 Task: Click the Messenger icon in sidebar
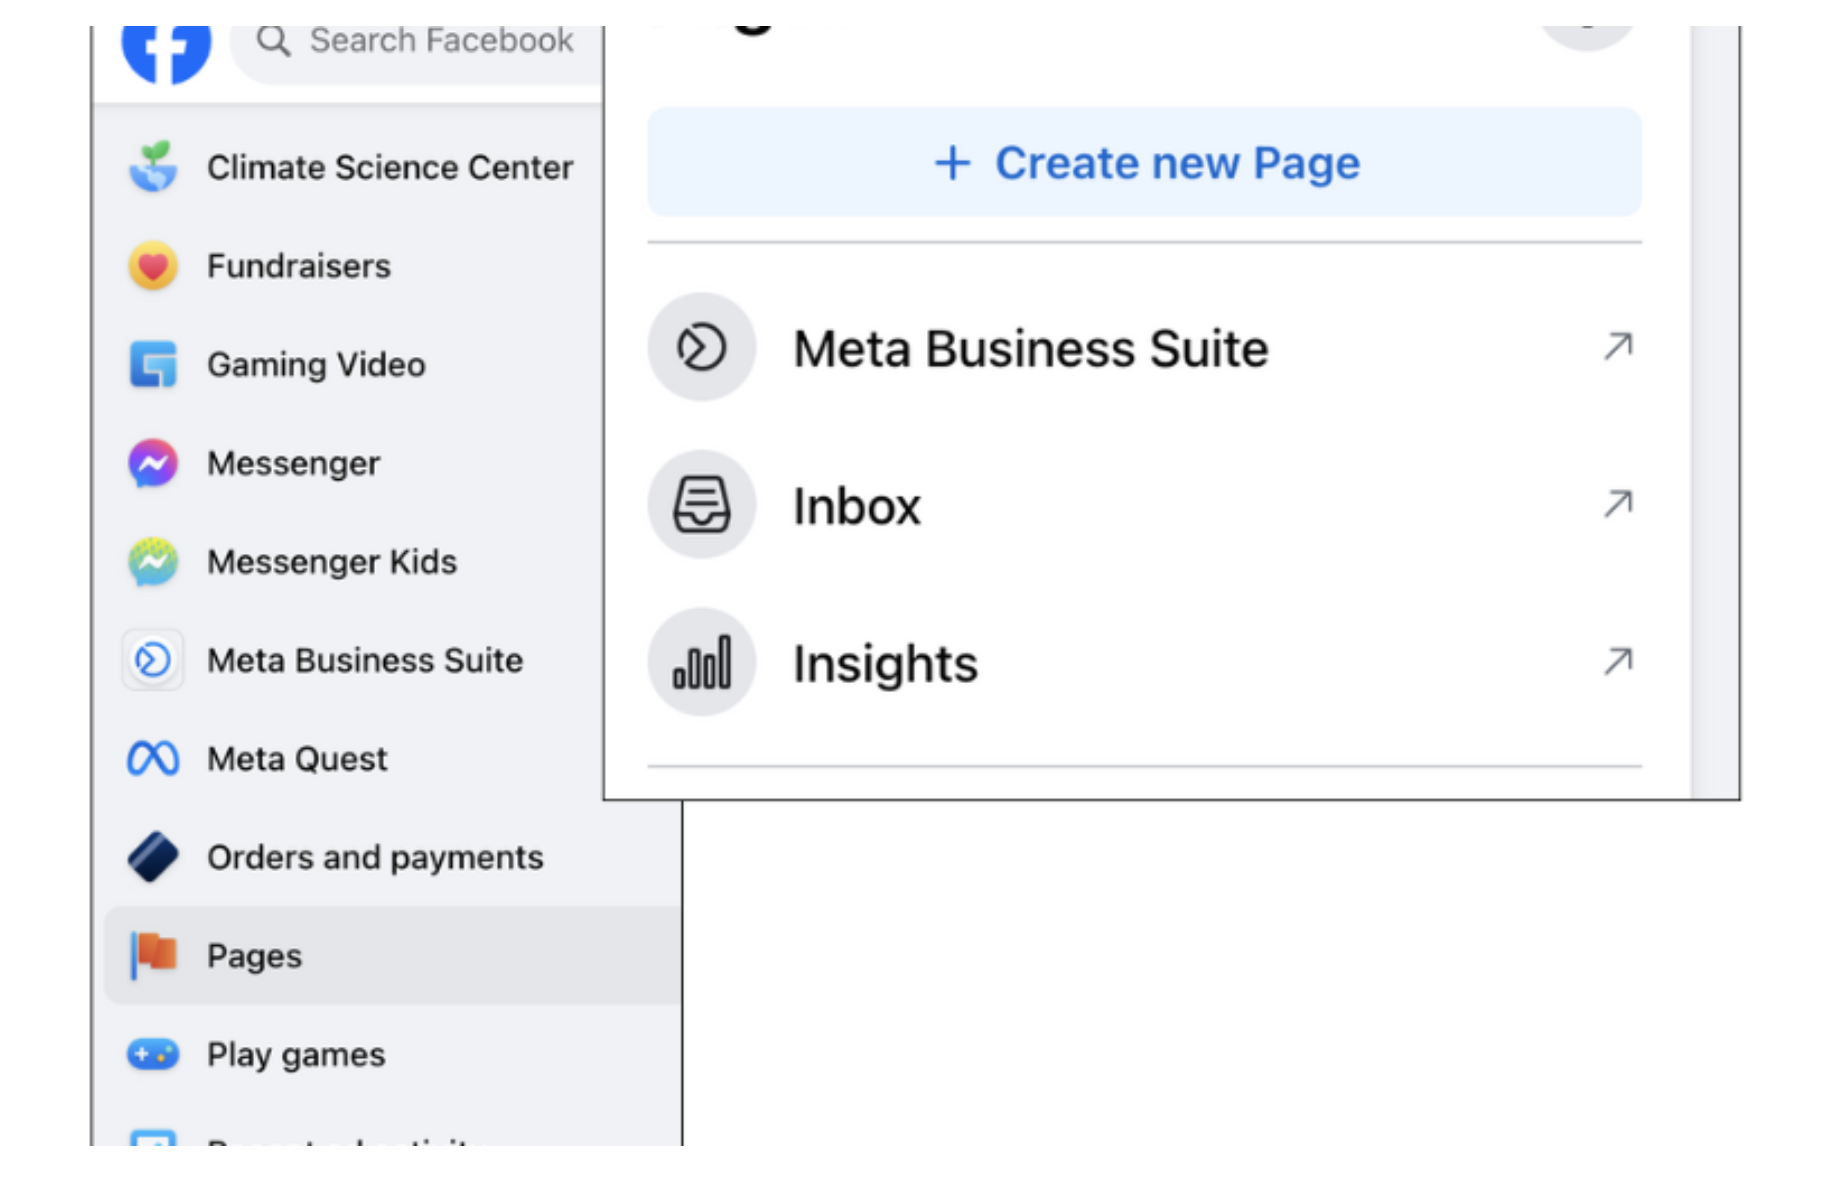153,463
